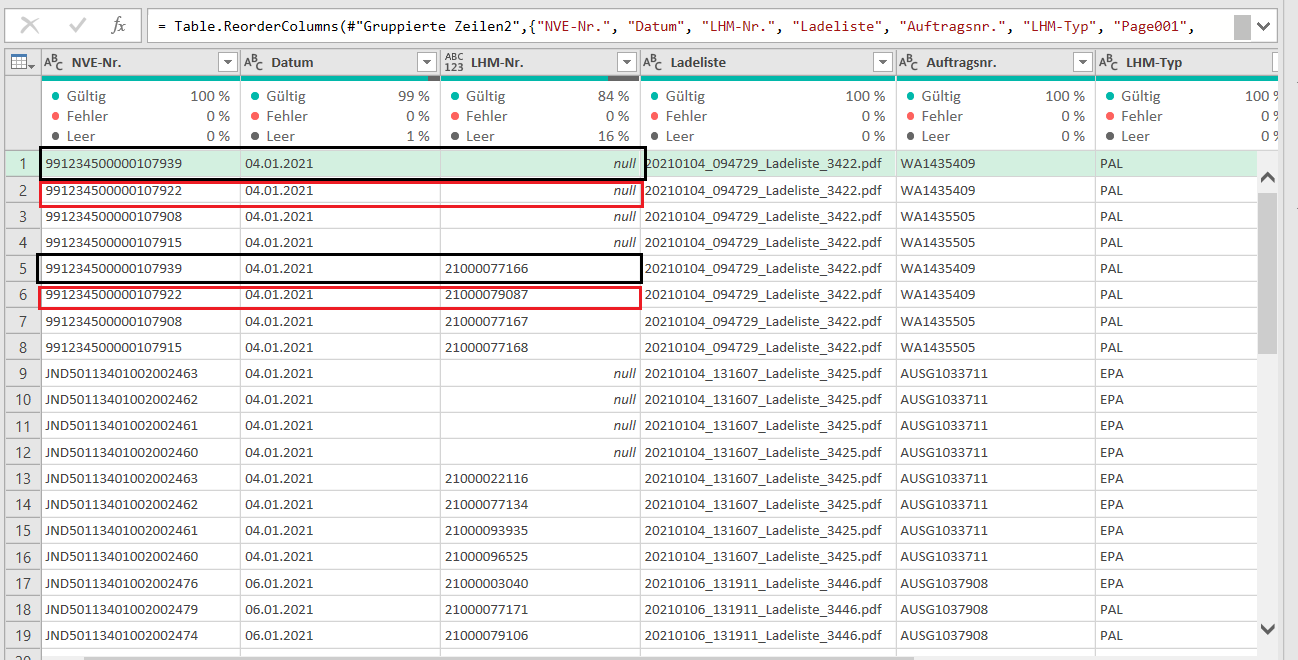Change data type icon of LHM-Typ column
This screenshot has width=1298, height=660.
tap(1109, 62)
